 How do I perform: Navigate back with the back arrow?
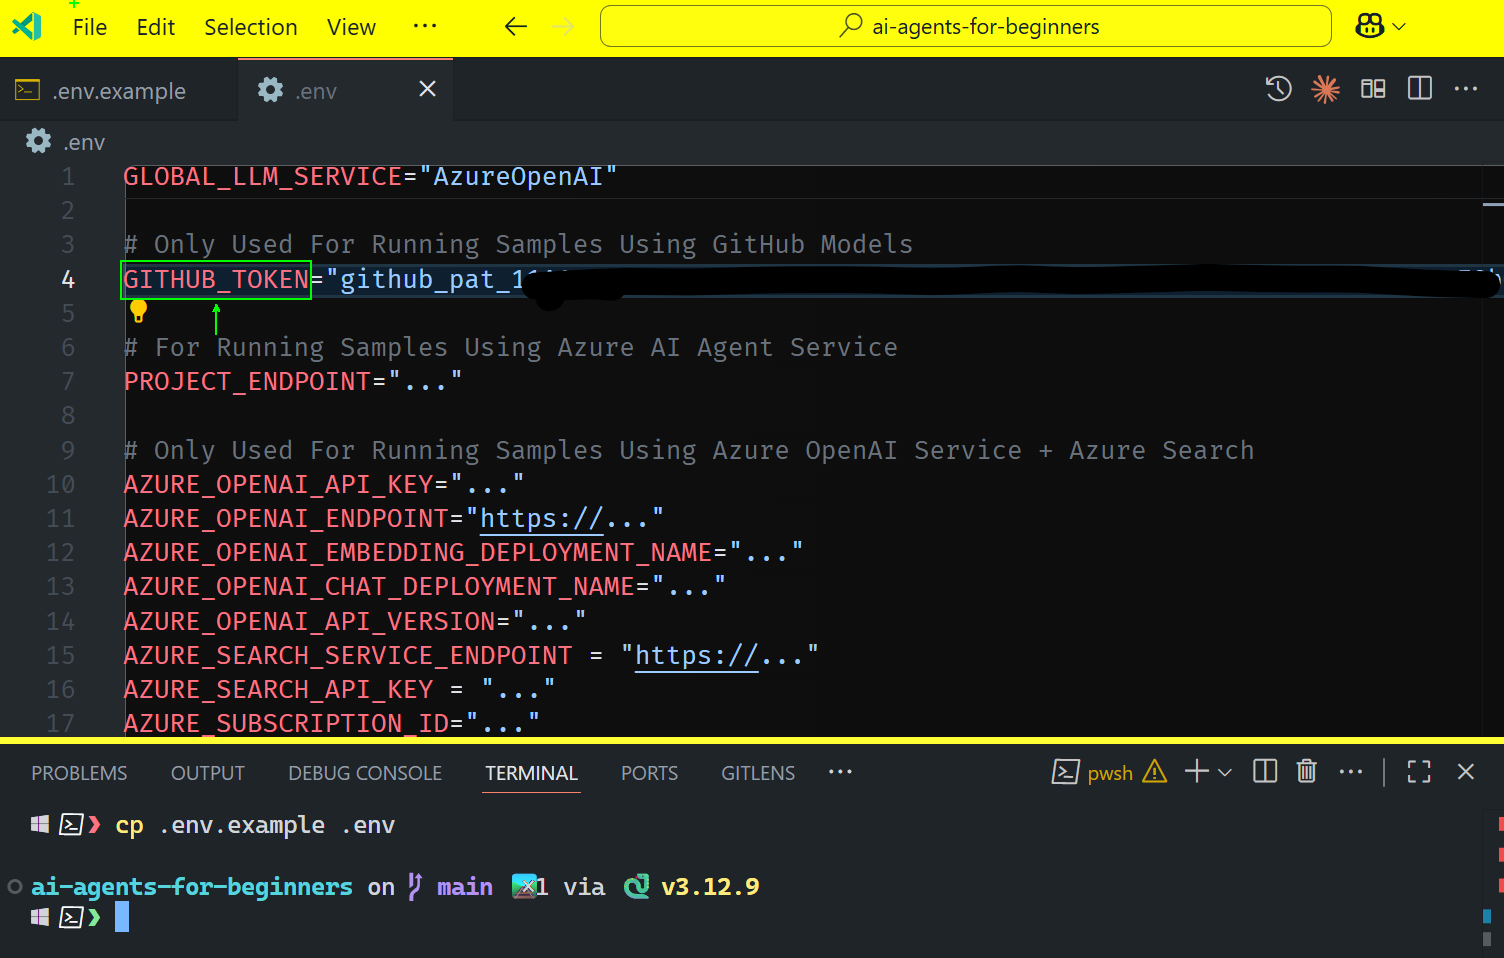(x=515, y=27)
